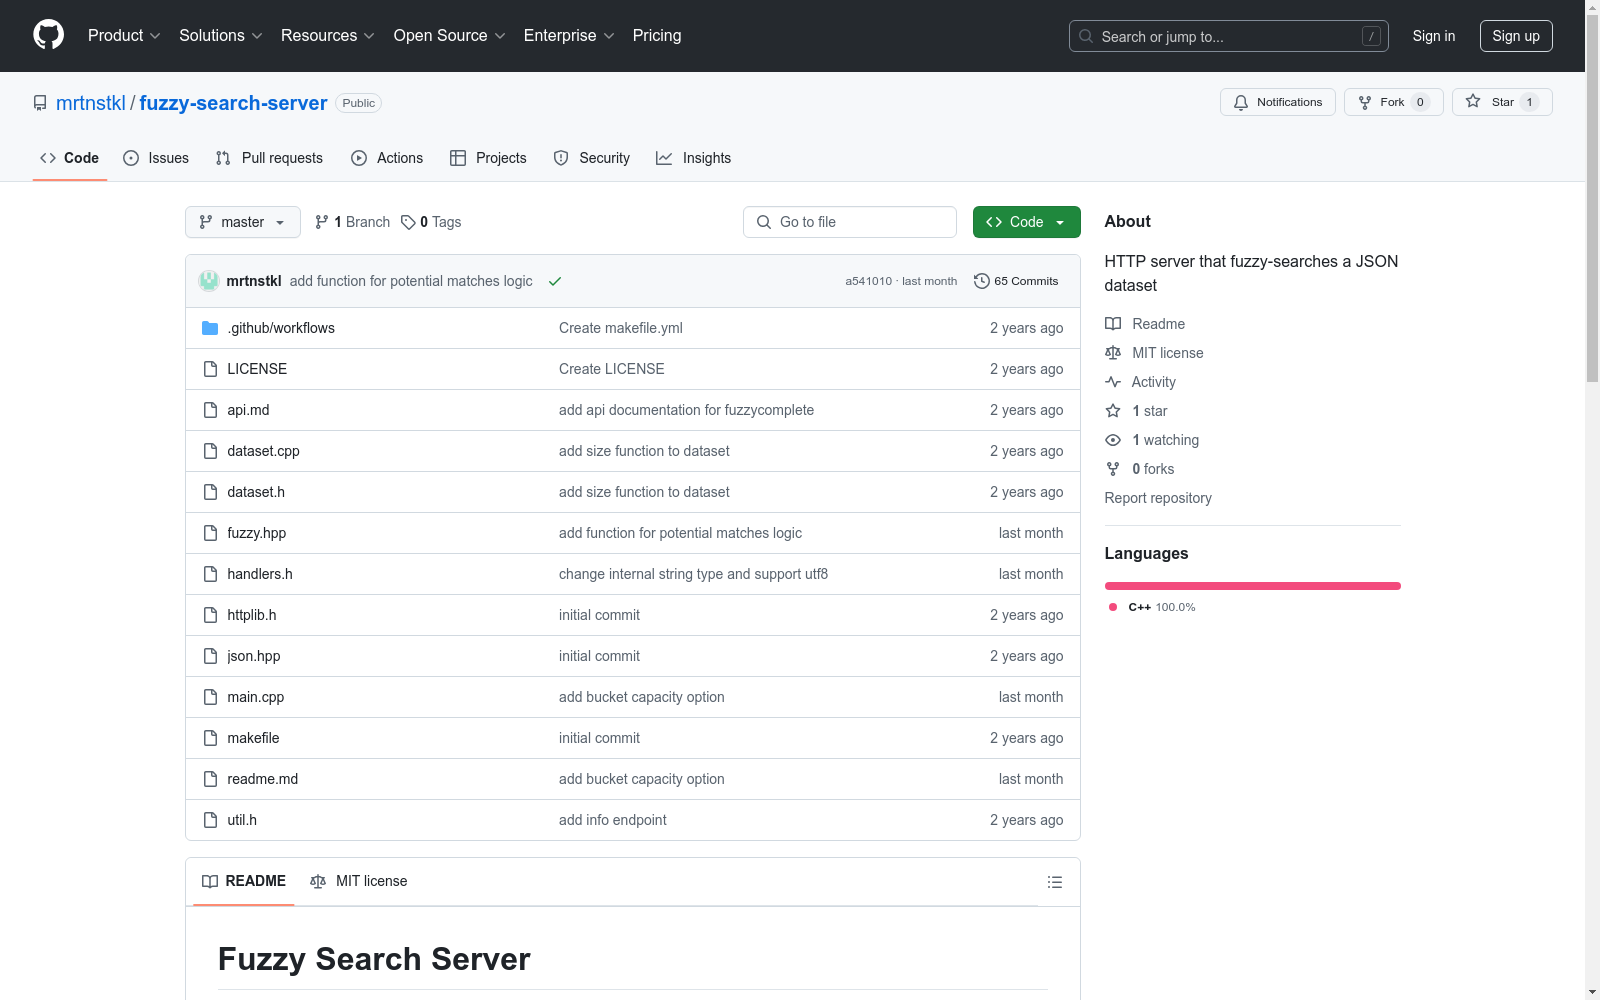This screenshot has height=1000, width=1600.
Task: Open the json.hpp file
Action: click(x=254, y=656)
